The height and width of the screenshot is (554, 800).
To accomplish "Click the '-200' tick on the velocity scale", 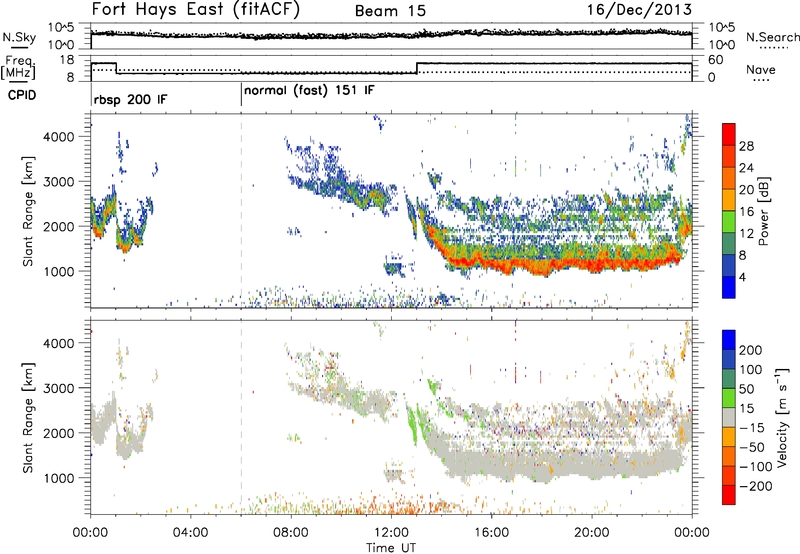I will point(756,486).
